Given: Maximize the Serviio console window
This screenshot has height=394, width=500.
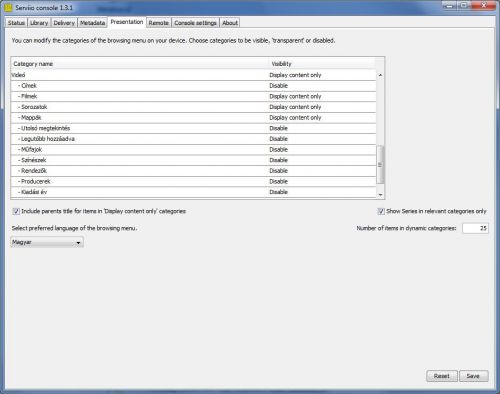Looking at the screenshot, I should 464,5.
